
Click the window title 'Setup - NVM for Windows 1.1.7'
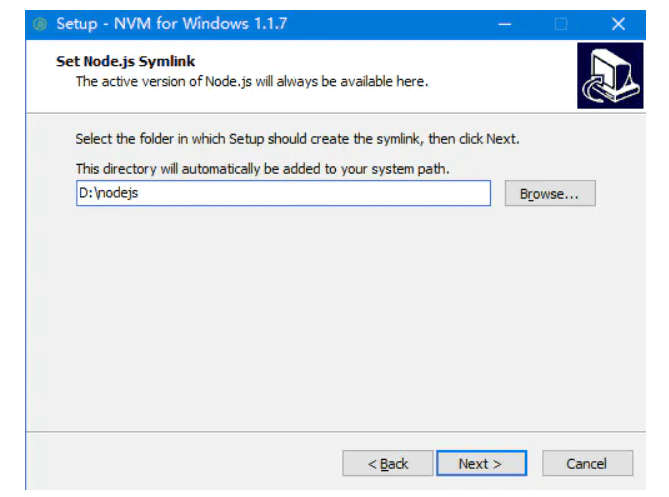click(x=172, y=23)
